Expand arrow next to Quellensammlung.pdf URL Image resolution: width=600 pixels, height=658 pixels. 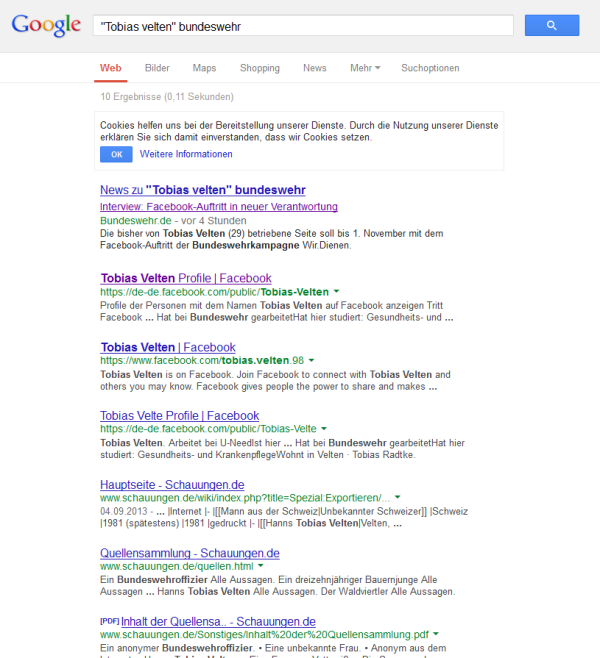436,634
